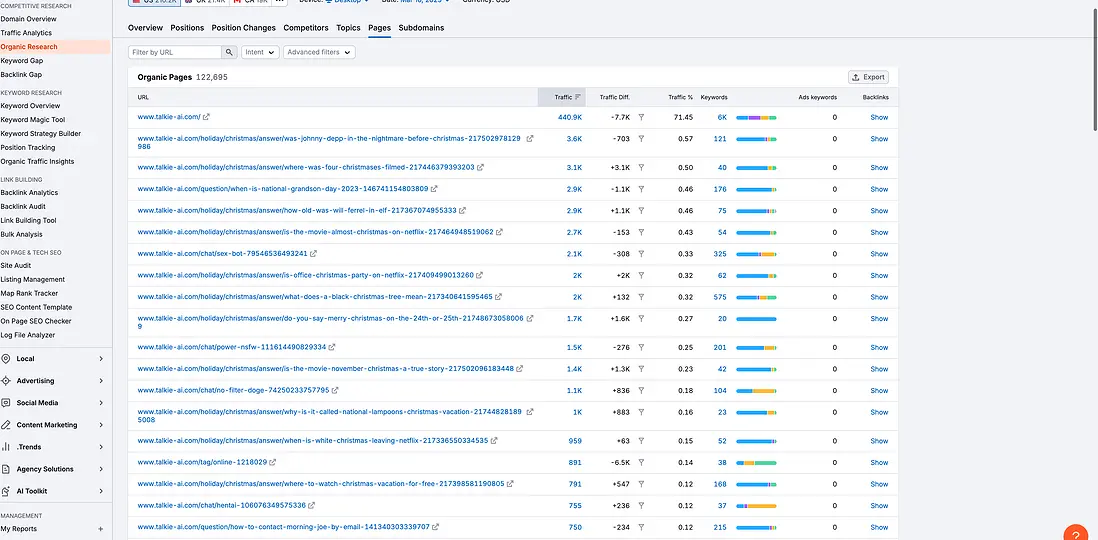Click Show backlinks link in the first row
Image resolution: width=1098 pixels, height=540 pixels.
[879, 117]
